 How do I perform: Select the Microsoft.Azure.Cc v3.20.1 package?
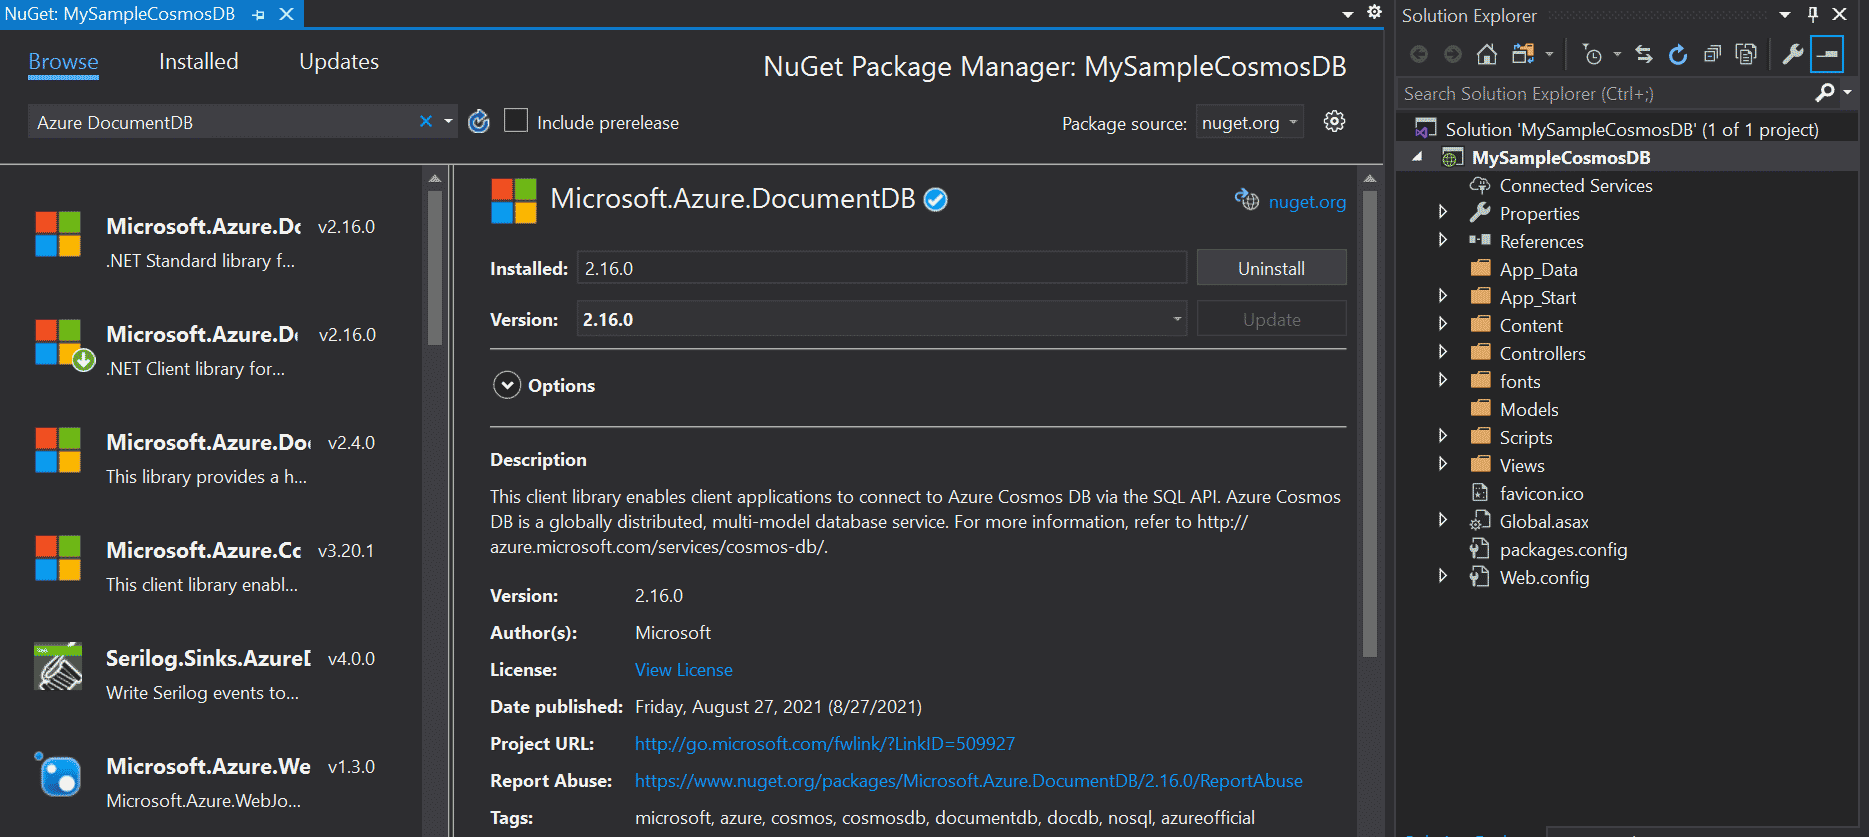pyautogui.click(x=211, y=566)
